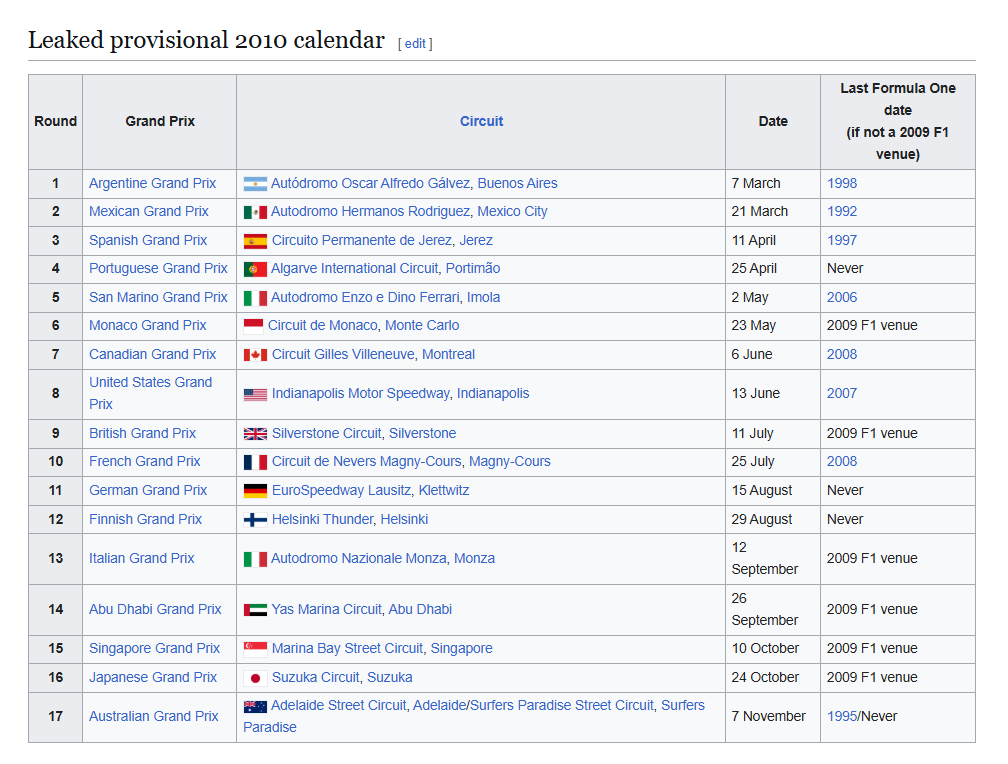Click the Spain flag icon
Screen dimensions: 1008x764
[255, 242]
